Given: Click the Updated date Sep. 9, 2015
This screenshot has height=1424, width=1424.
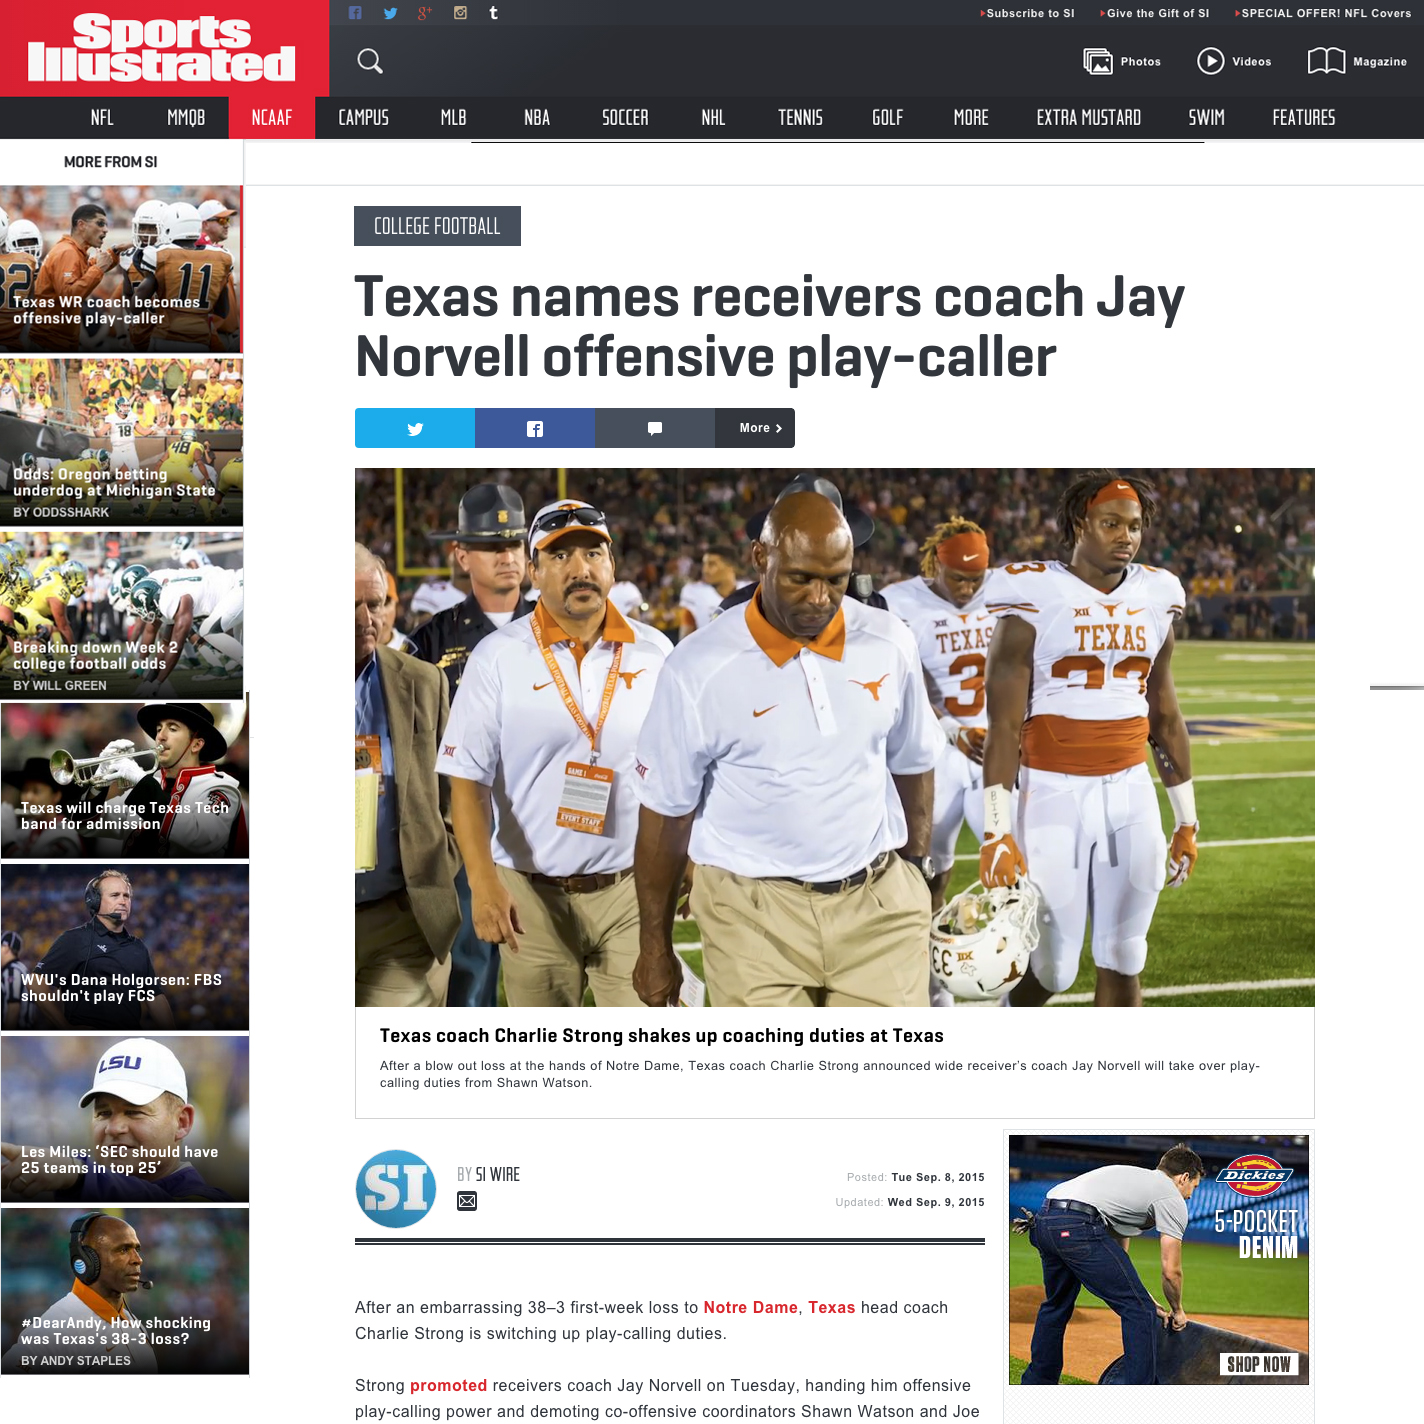Looking at the screenshot, I should tap(936, 1202).
